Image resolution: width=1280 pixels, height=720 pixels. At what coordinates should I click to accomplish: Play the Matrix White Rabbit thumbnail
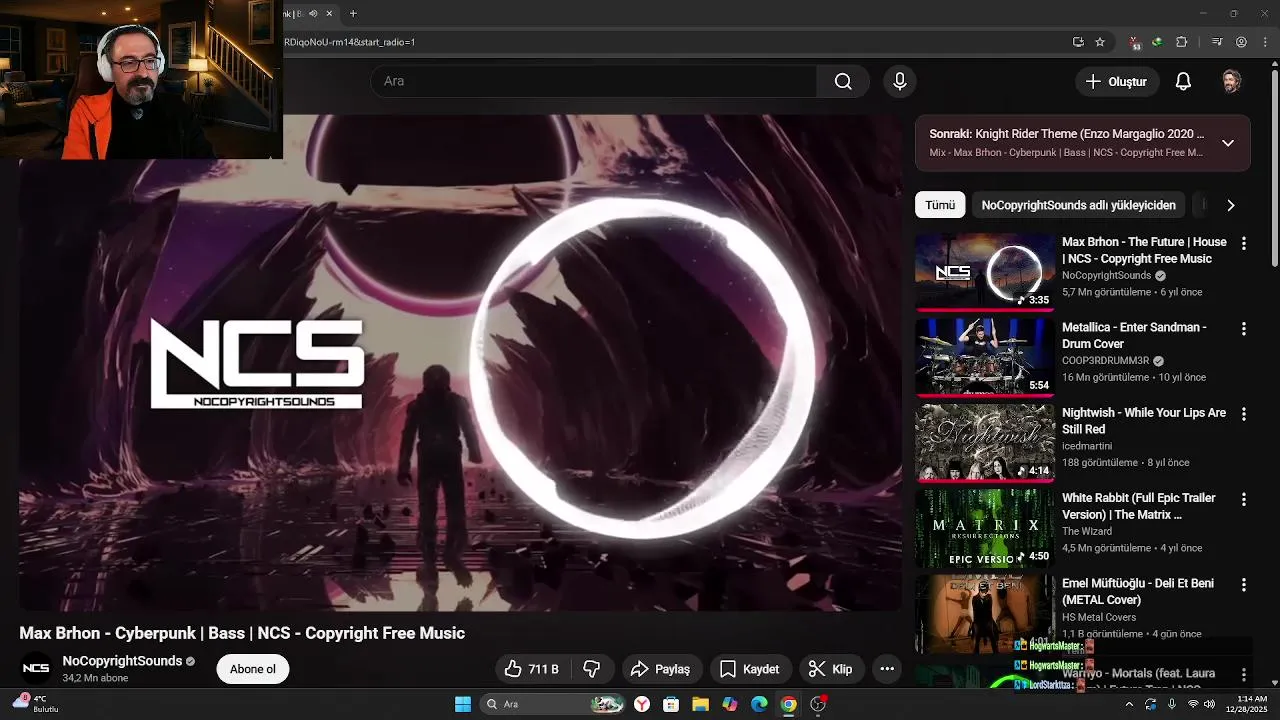coord(985,527)
